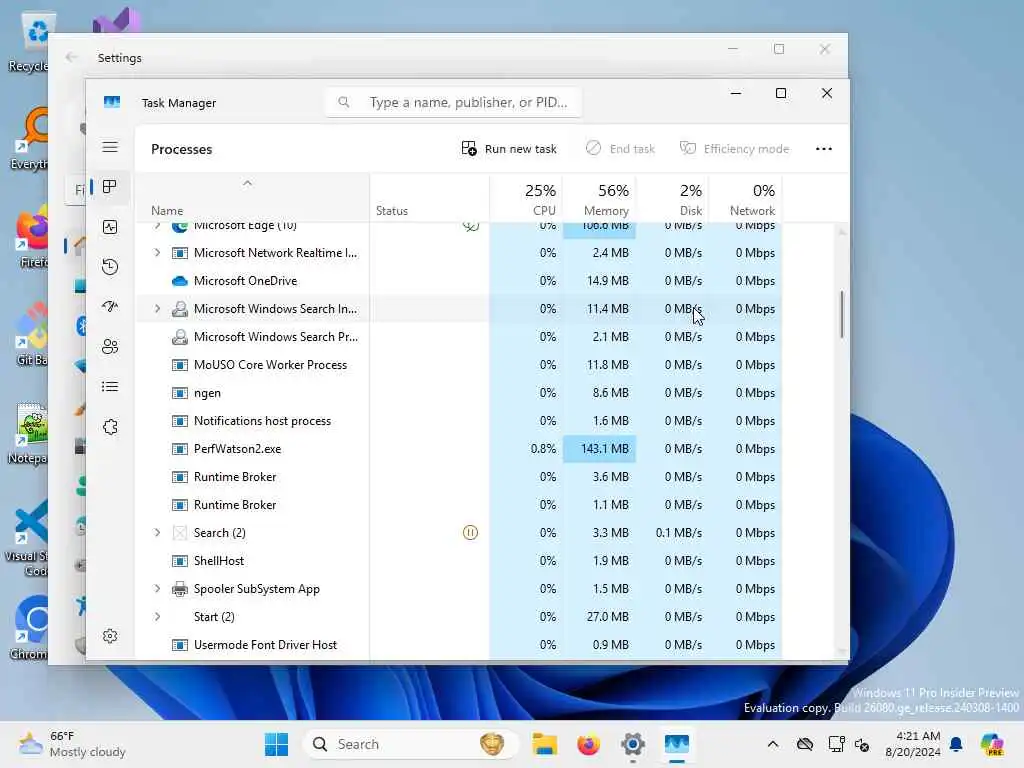Expand Microsoft Network Realtime process group
The image size is (1024, 768).
pyautogui.click(x=157, y=253)
